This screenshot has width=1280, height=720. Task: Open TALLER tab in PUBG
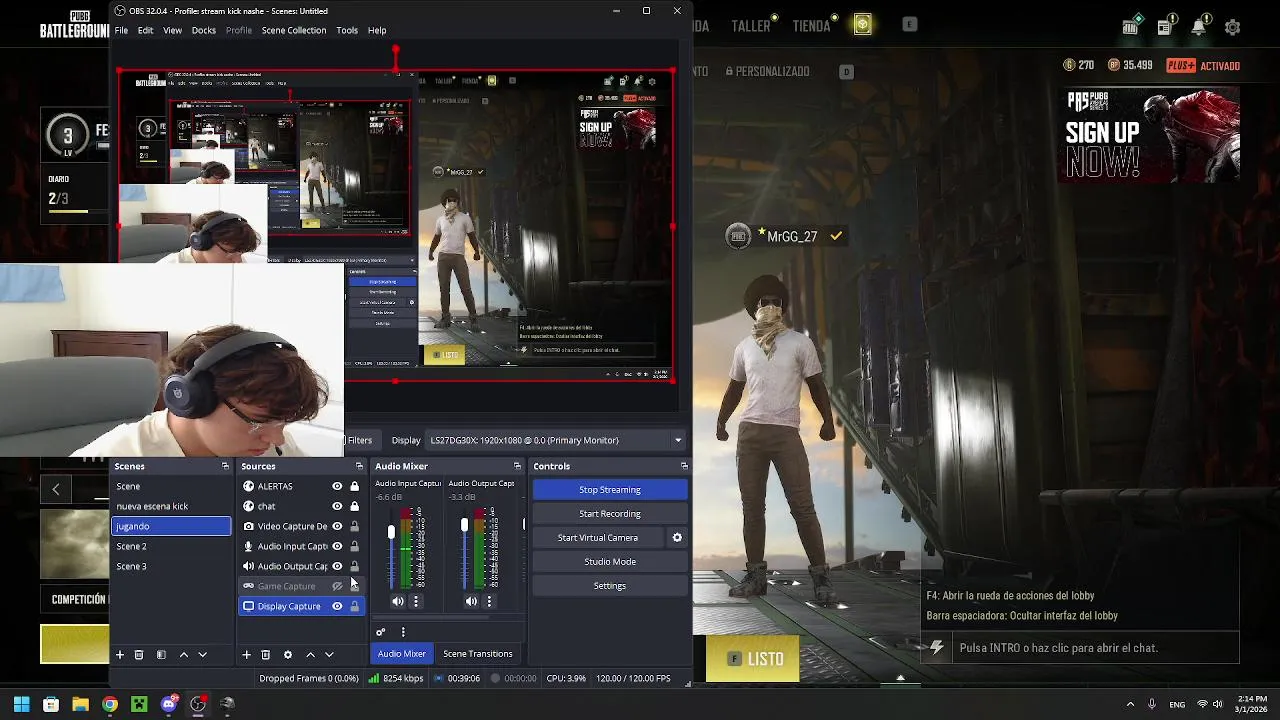coord(751,26)
